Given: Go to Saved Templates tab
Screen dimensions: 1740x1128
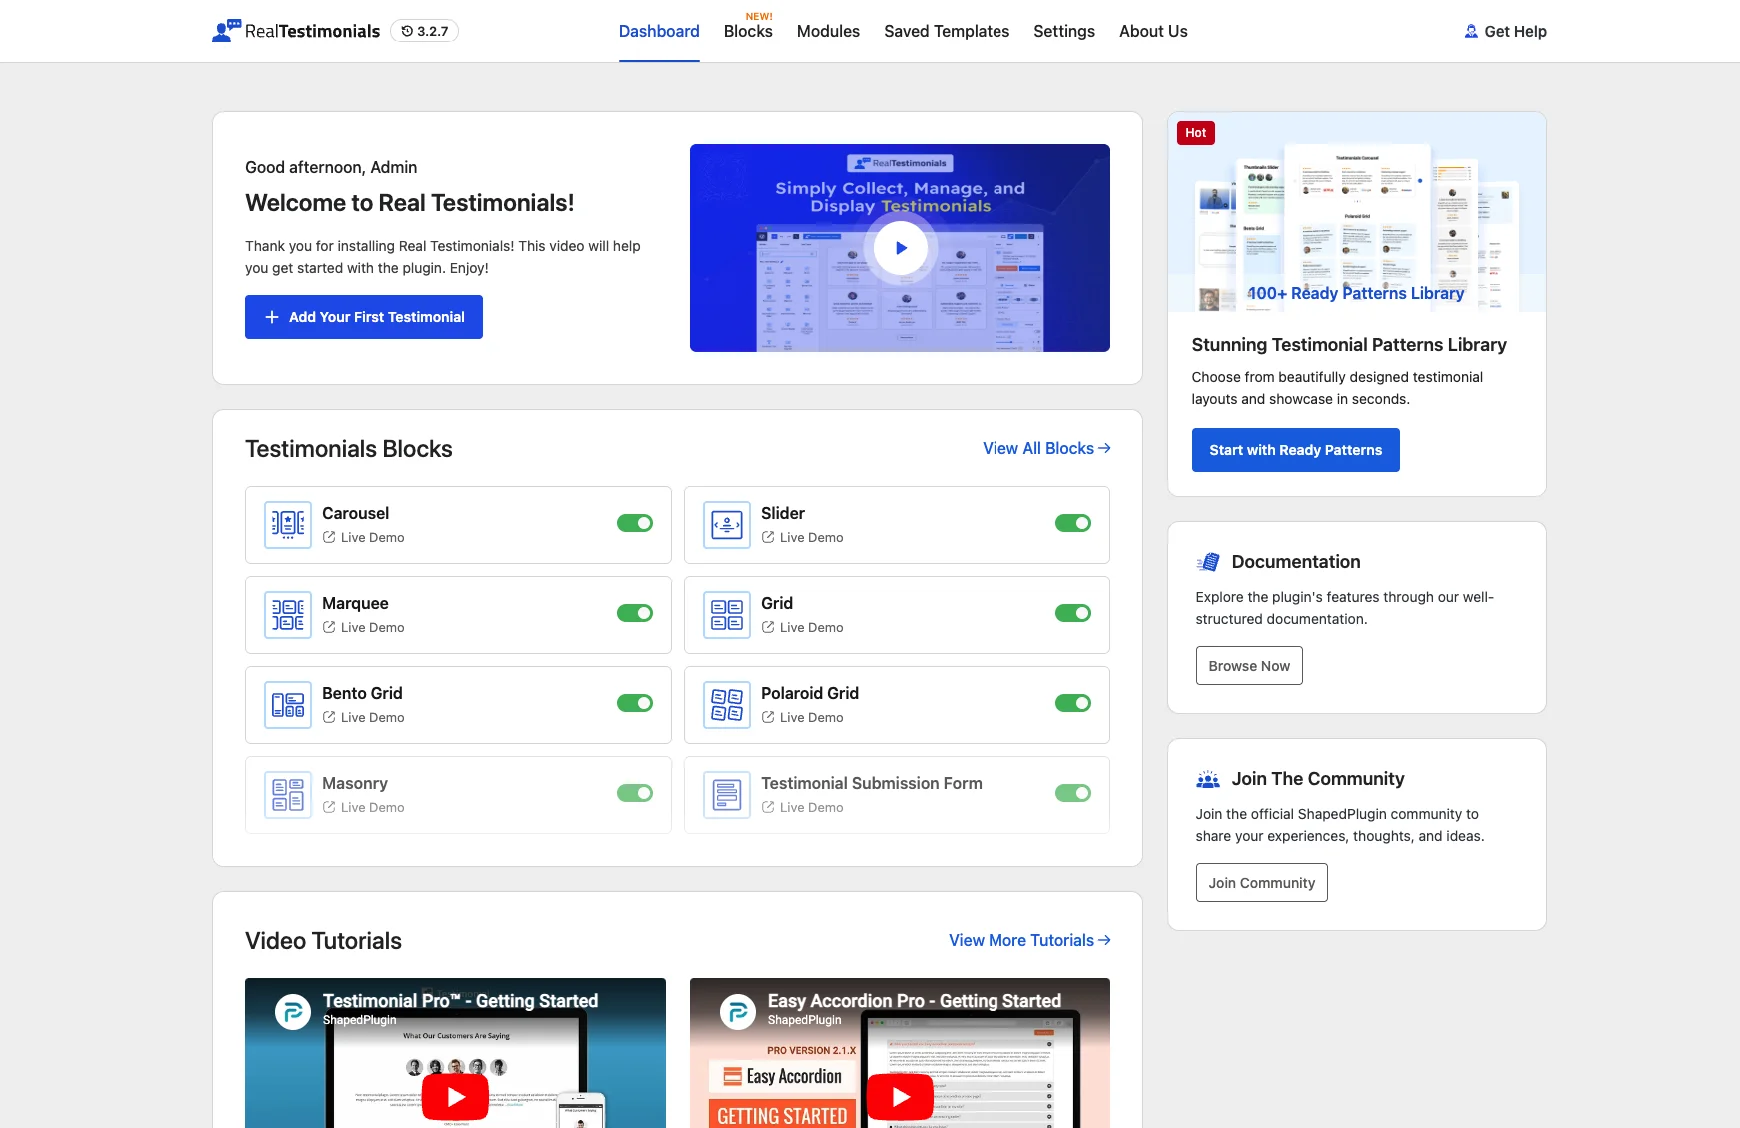Looking at the screenshot, I should [x=946, y=31].
